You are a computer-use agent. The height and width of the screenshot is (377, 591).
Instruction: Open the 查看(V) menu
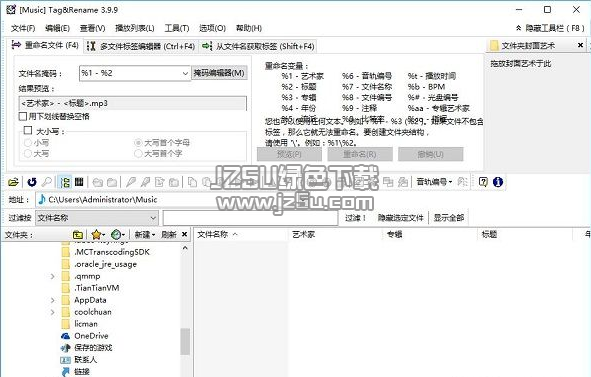point(92,28)
